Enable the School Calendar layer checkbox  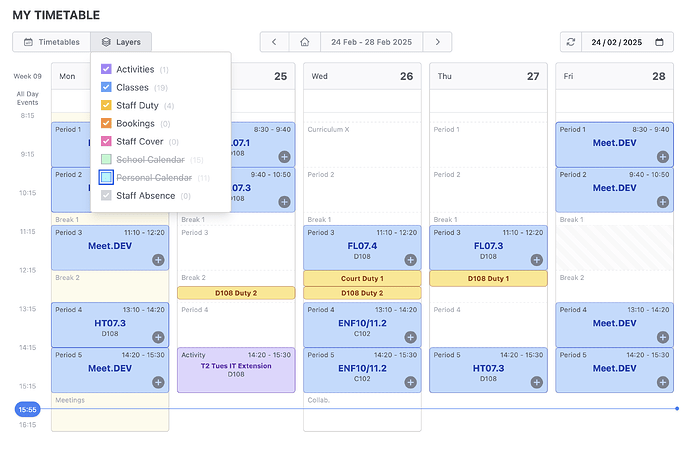pos(106,159)
